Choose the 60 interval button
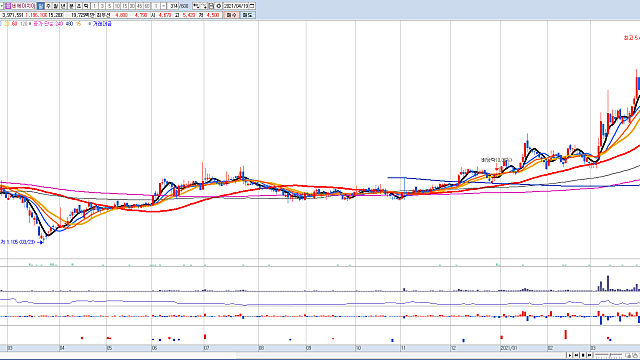The height and width of the screenshot is (360, 640). (147, 6)
